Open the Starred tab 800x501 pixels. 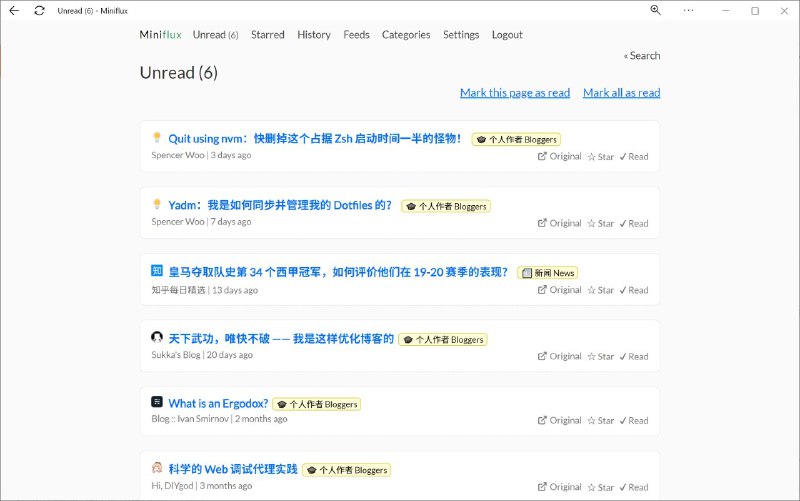[268, 35]
